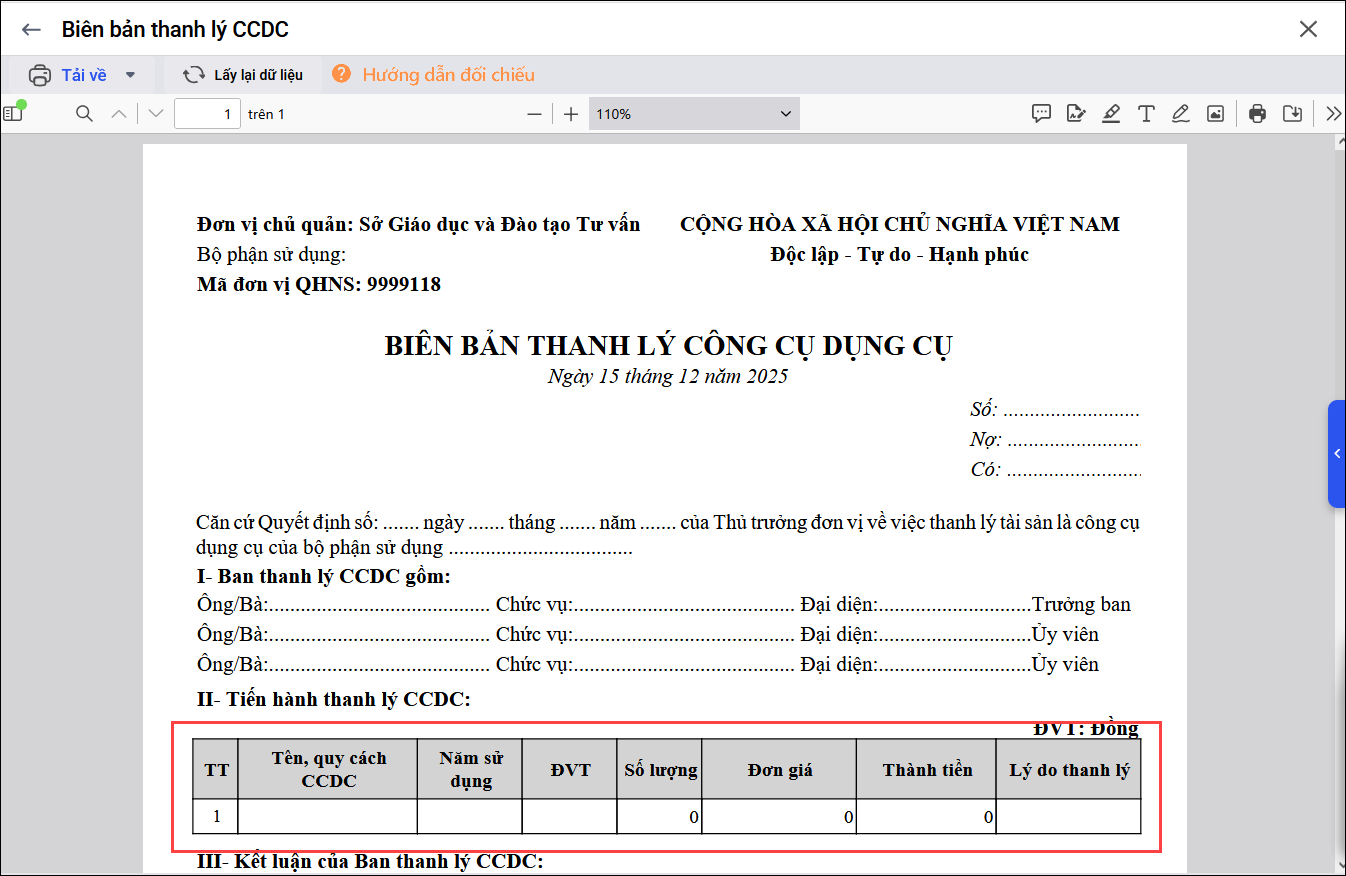Select the comment annotation tool
The height and width of the screenshot is (876, 1346).
pyautogui.click(x=1041, y=114)
